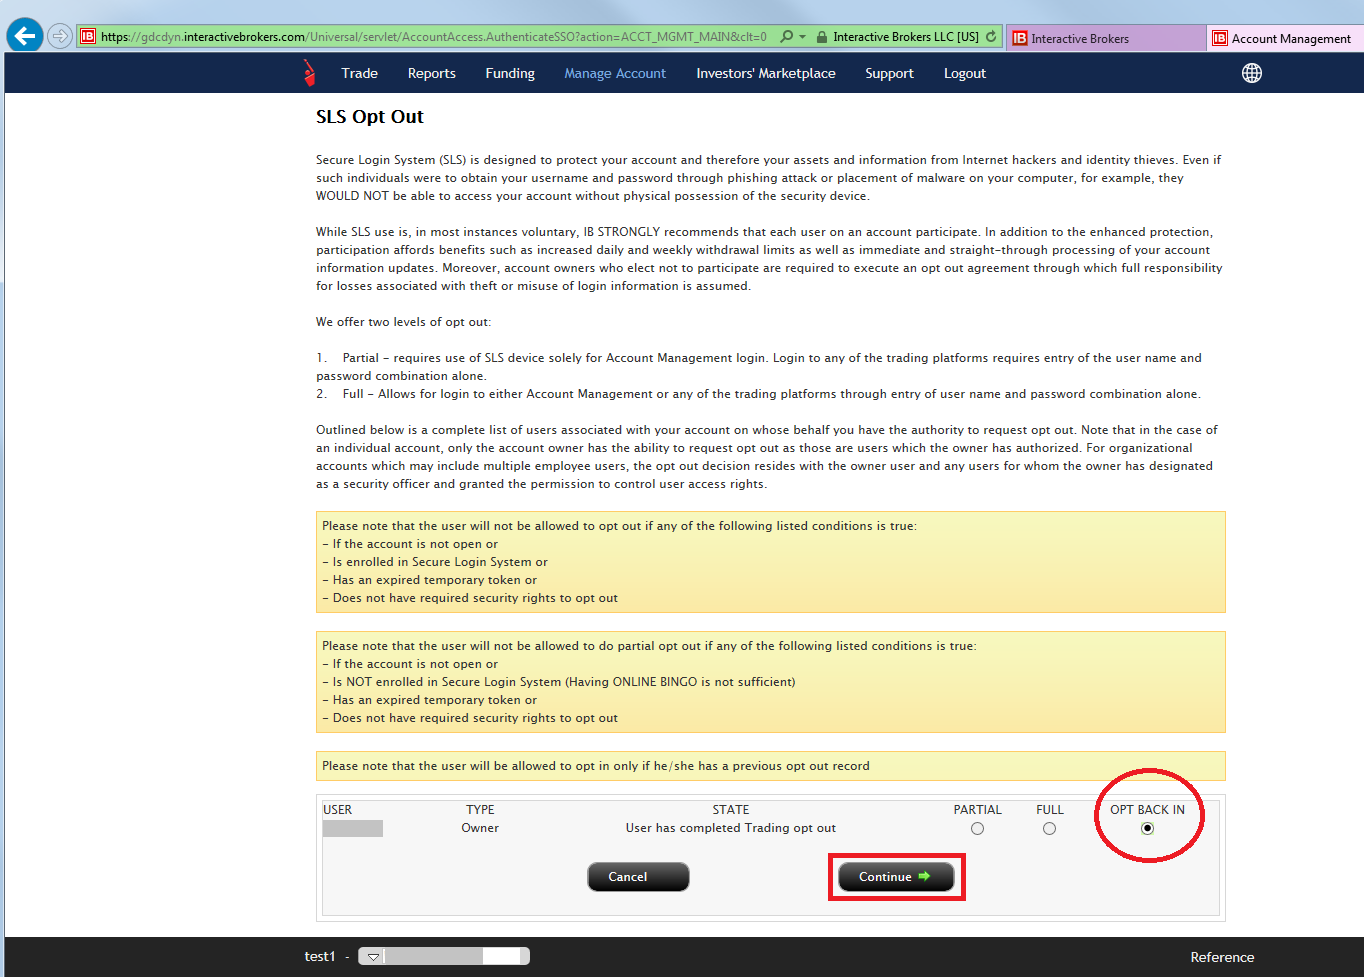
Task: Click the Interactive Brokers LLC [US] certificate label
Action: (x=906, y=36)
